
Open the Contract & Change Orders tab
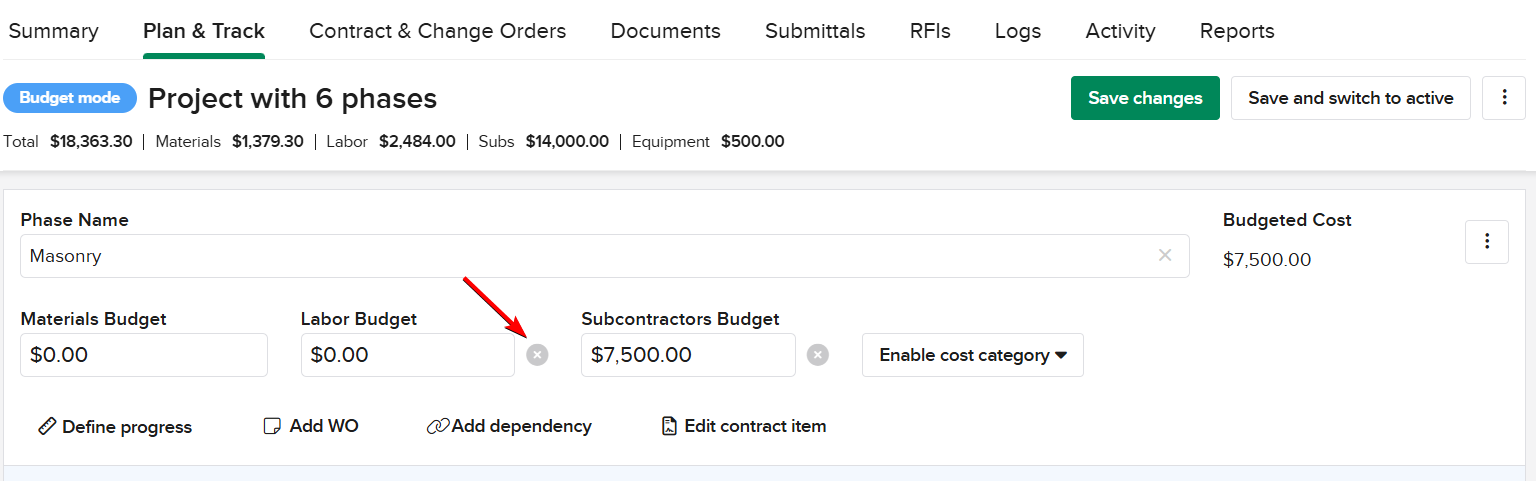[437, 31]
